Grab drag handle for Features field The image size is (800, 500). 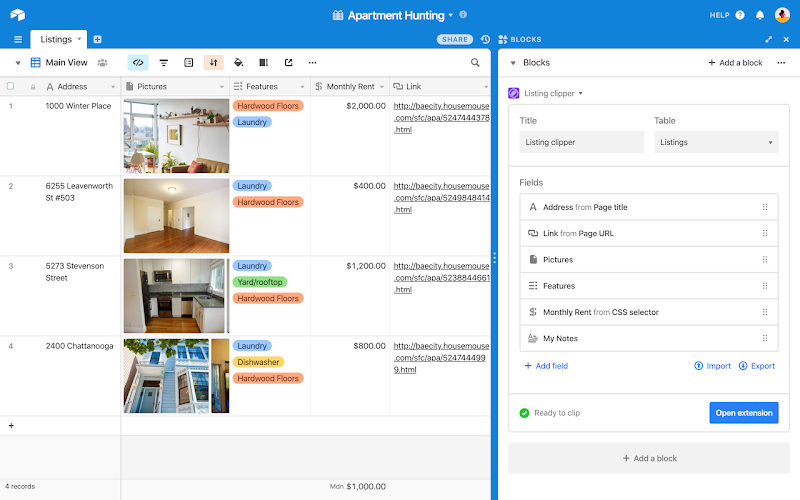765,286
